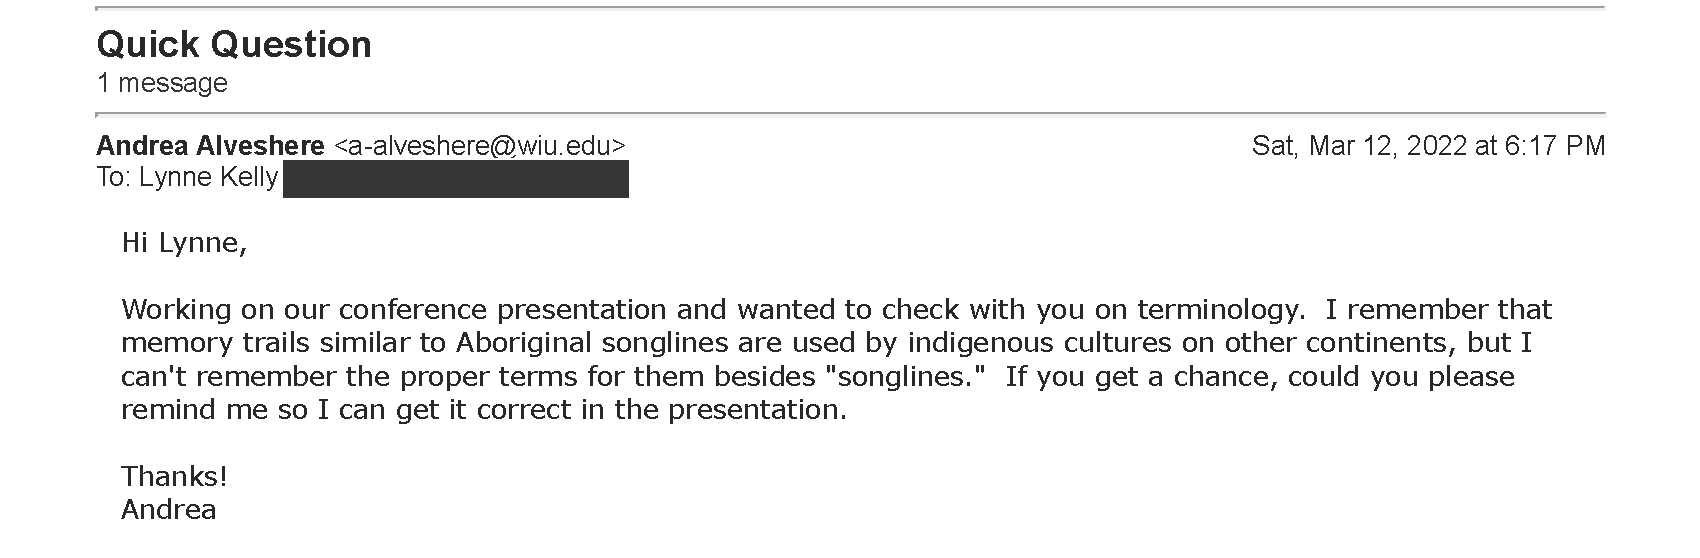The height and width of the screenshot is (558, 1700).
Task: Select the sender name Andrea Alveshere
Action: pos(210,146)
